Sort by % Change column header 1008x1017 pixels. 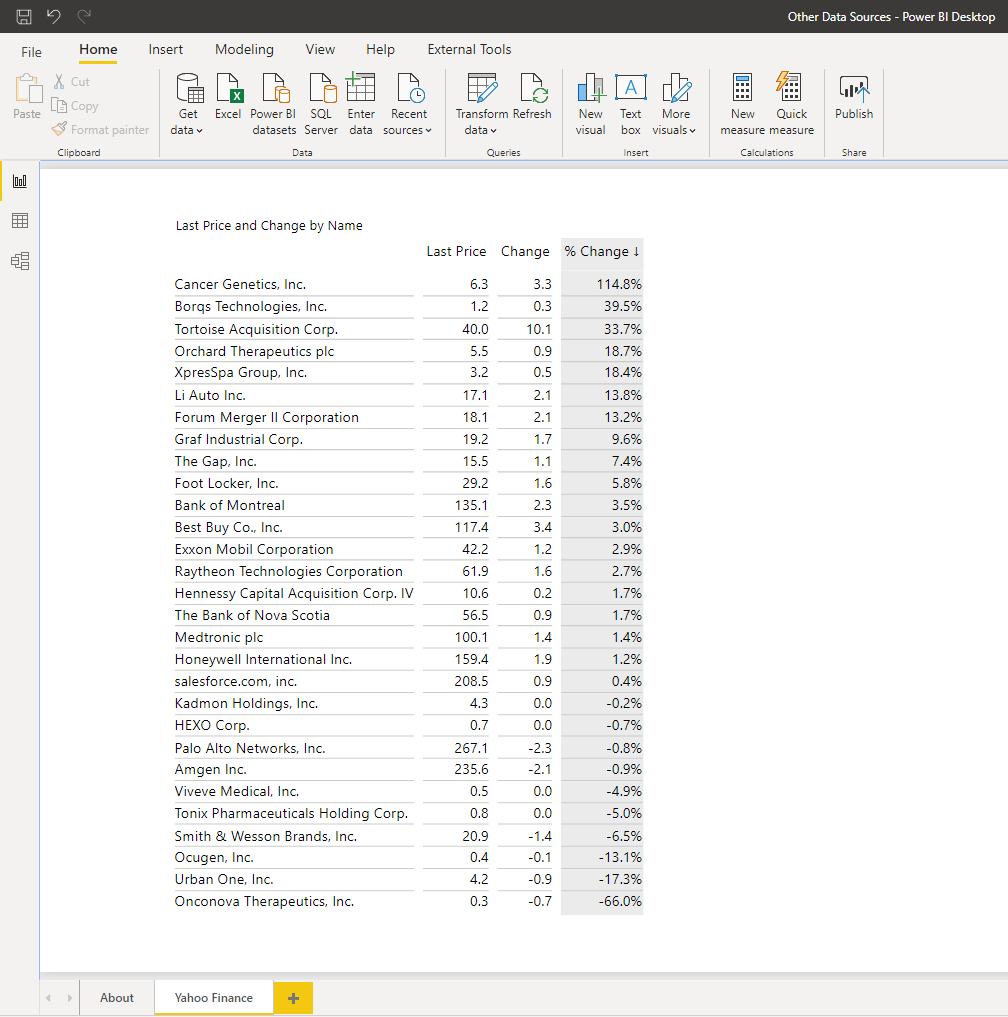click(602, 252)
